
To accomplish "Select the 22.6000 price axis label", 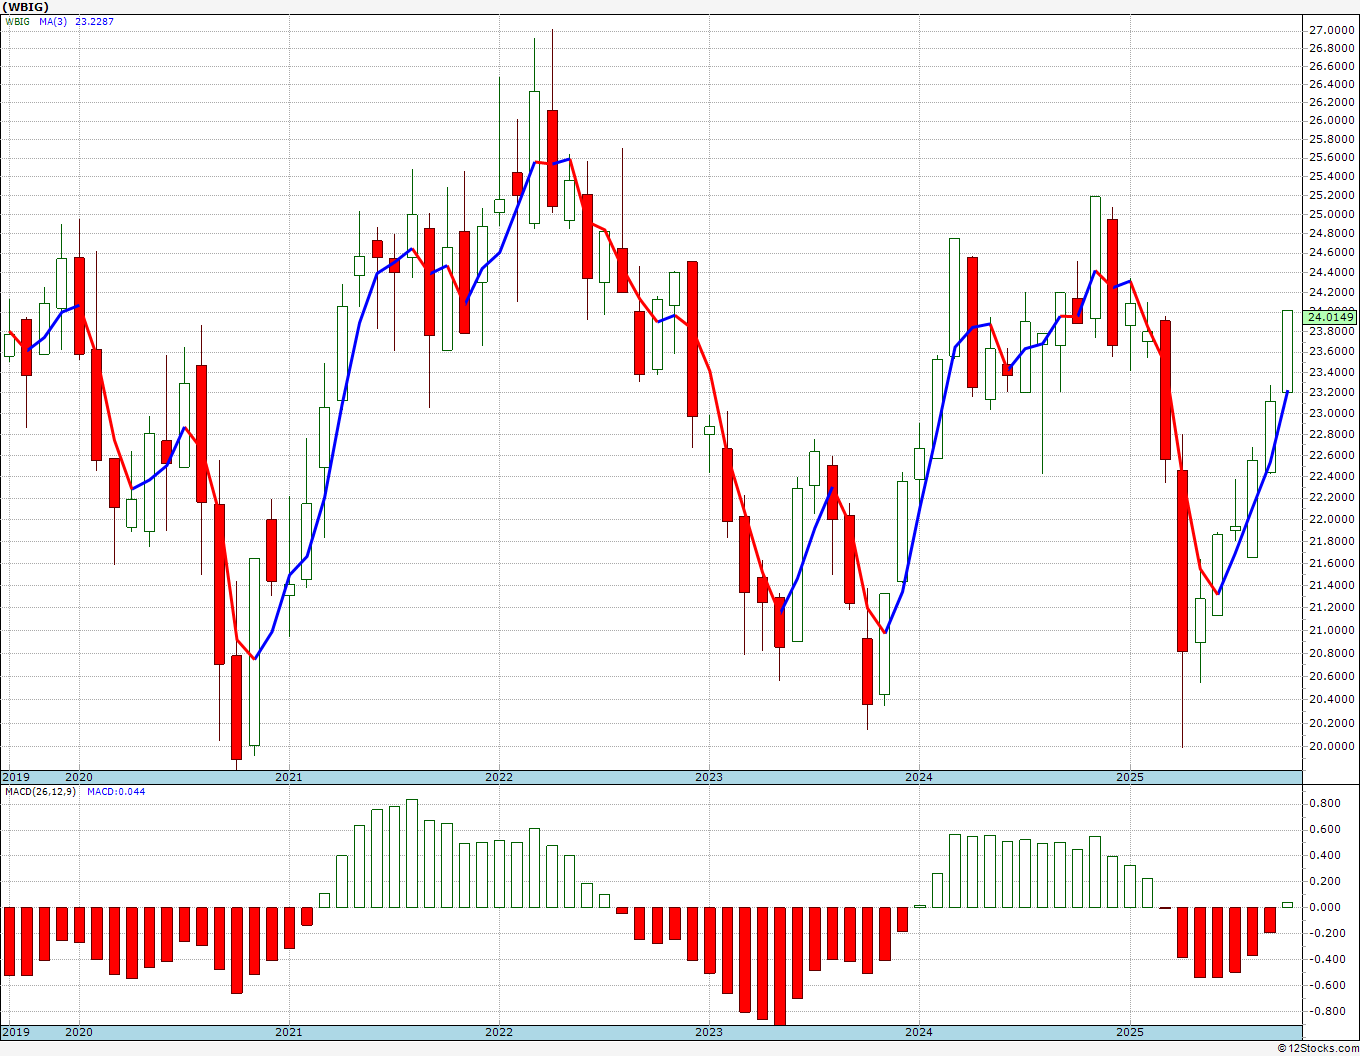I will tap(1331, 455).
